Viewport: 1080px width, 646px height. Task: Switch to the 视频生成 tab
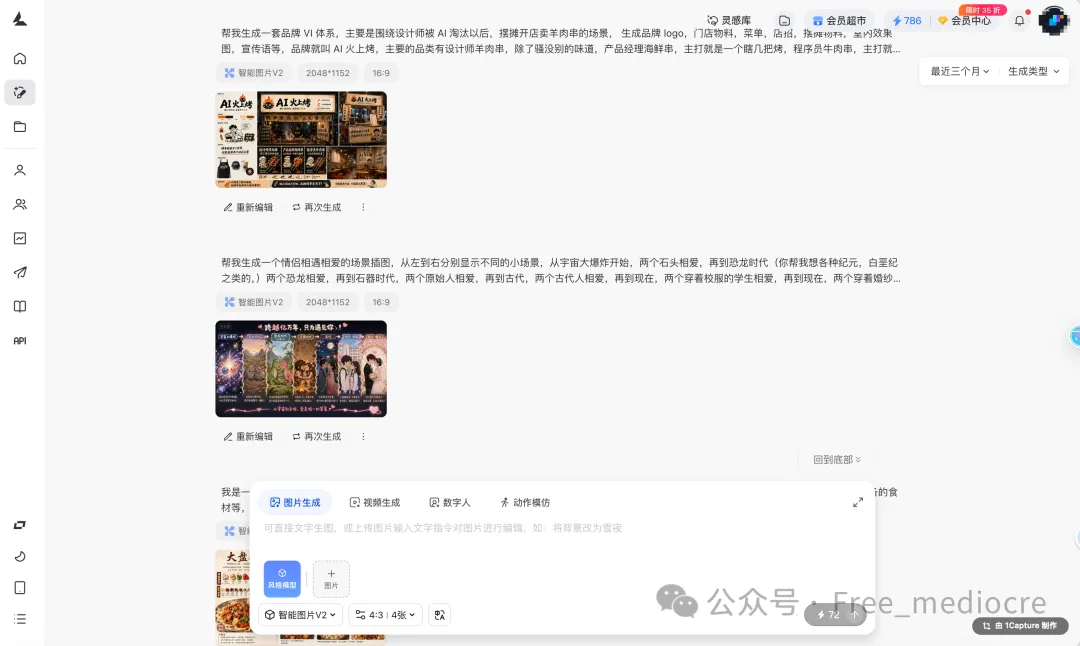point(375,503)
